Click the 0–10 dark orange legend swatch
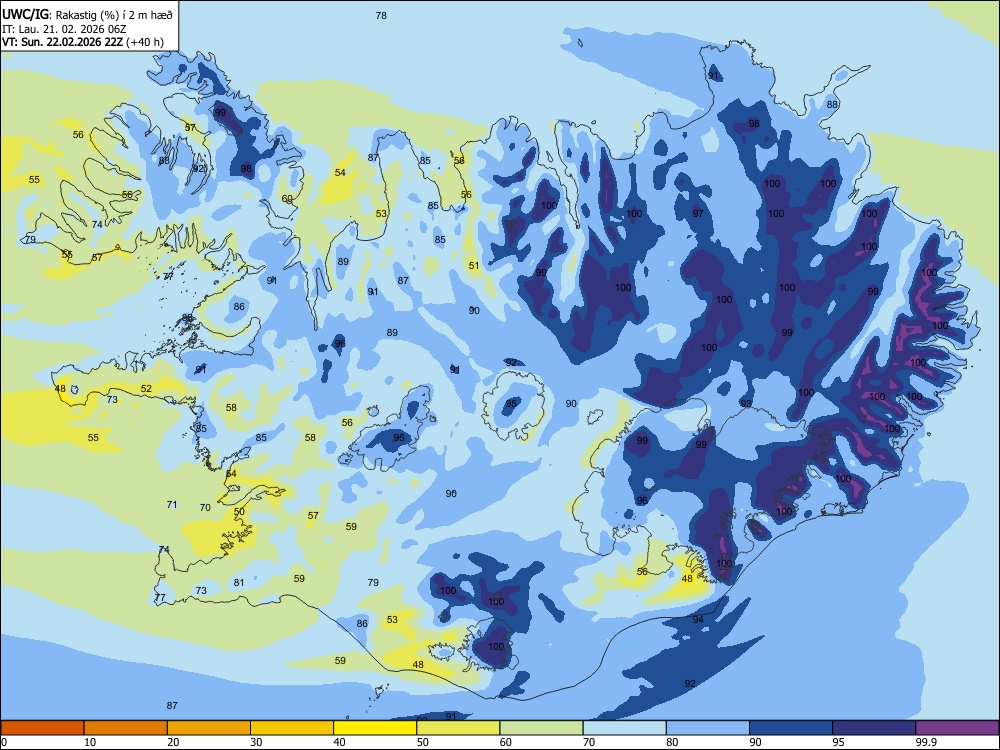This screenshot has width=1000, height=750. pyautogui.click(x=42, y=728)
